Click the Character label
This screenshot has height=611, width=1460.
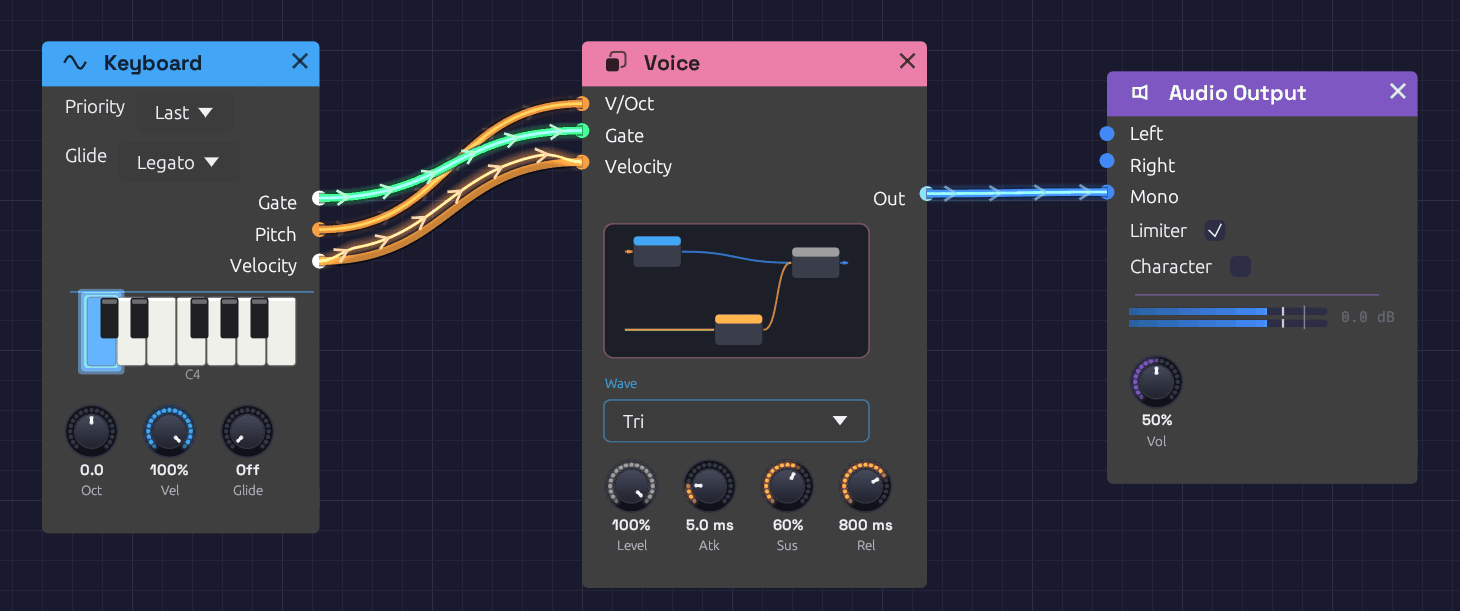pyautogui.click(x=1171, y=267)
